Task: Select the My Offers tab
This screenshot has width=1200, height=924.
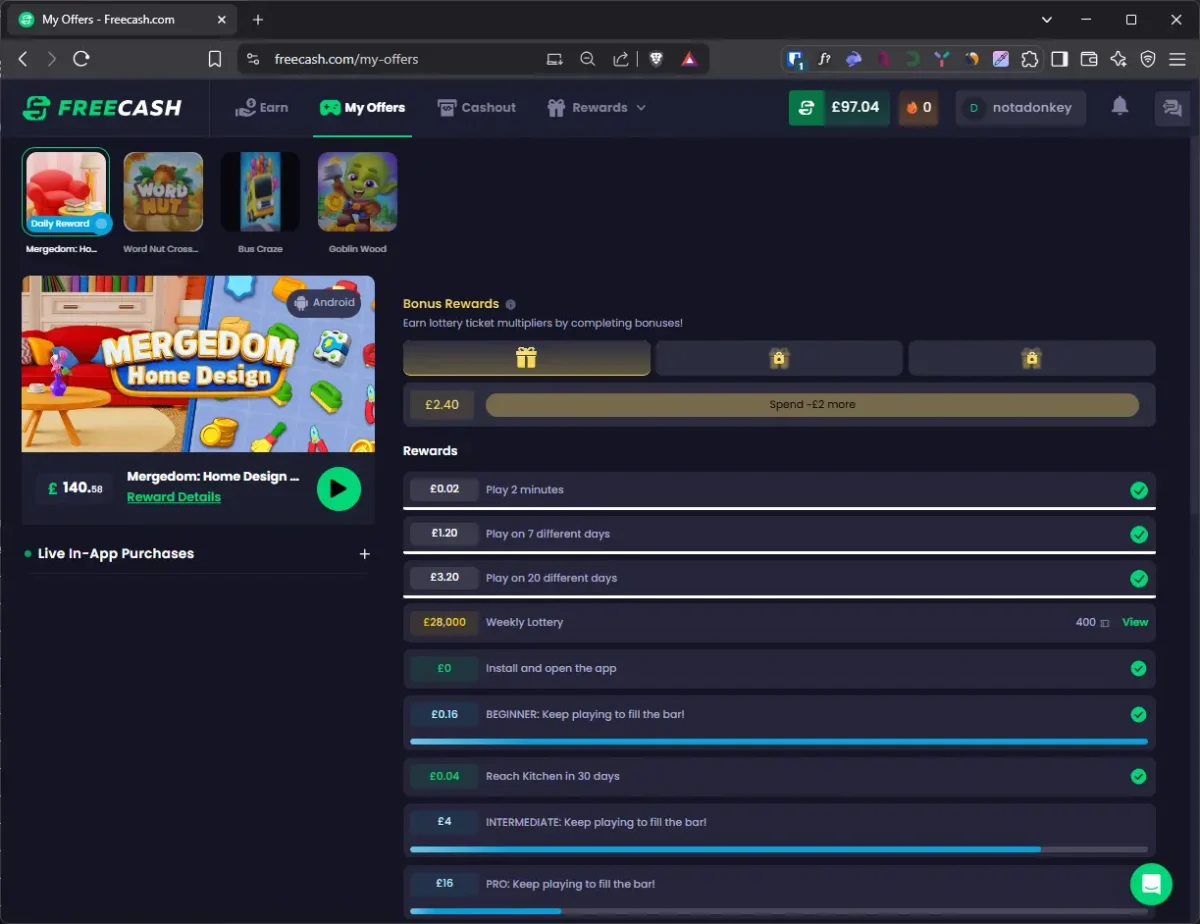Action: click(362, 107)
